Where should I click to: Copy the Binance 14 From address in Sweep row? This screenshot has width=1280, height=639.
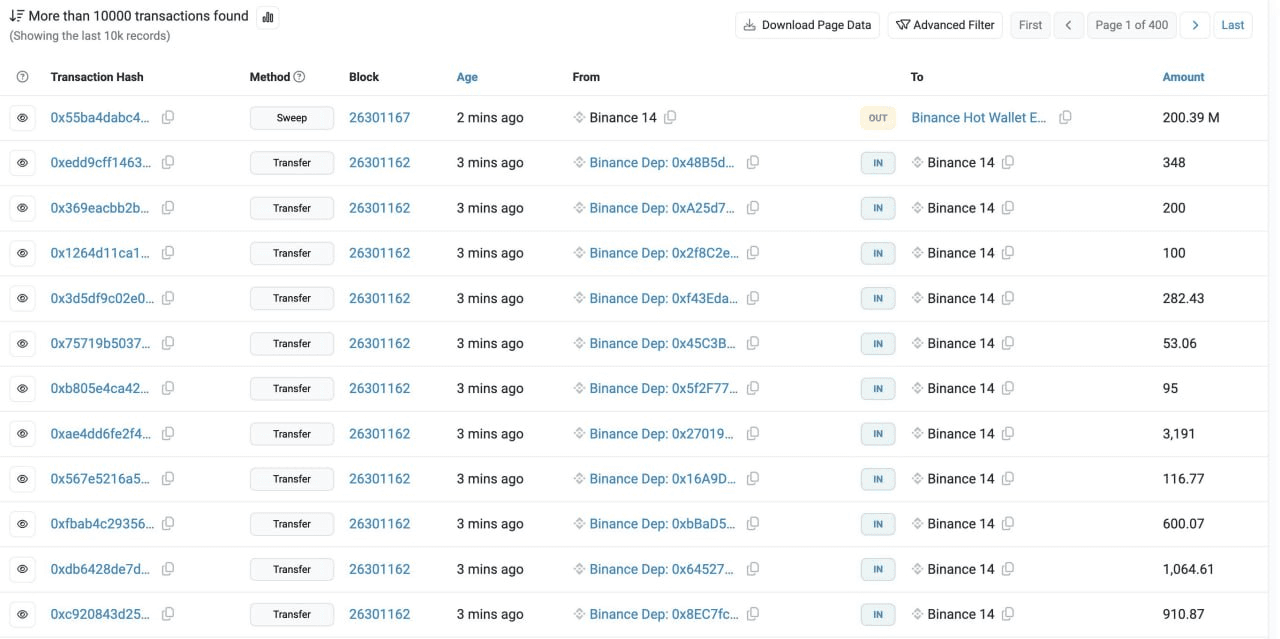click(670, 118)
